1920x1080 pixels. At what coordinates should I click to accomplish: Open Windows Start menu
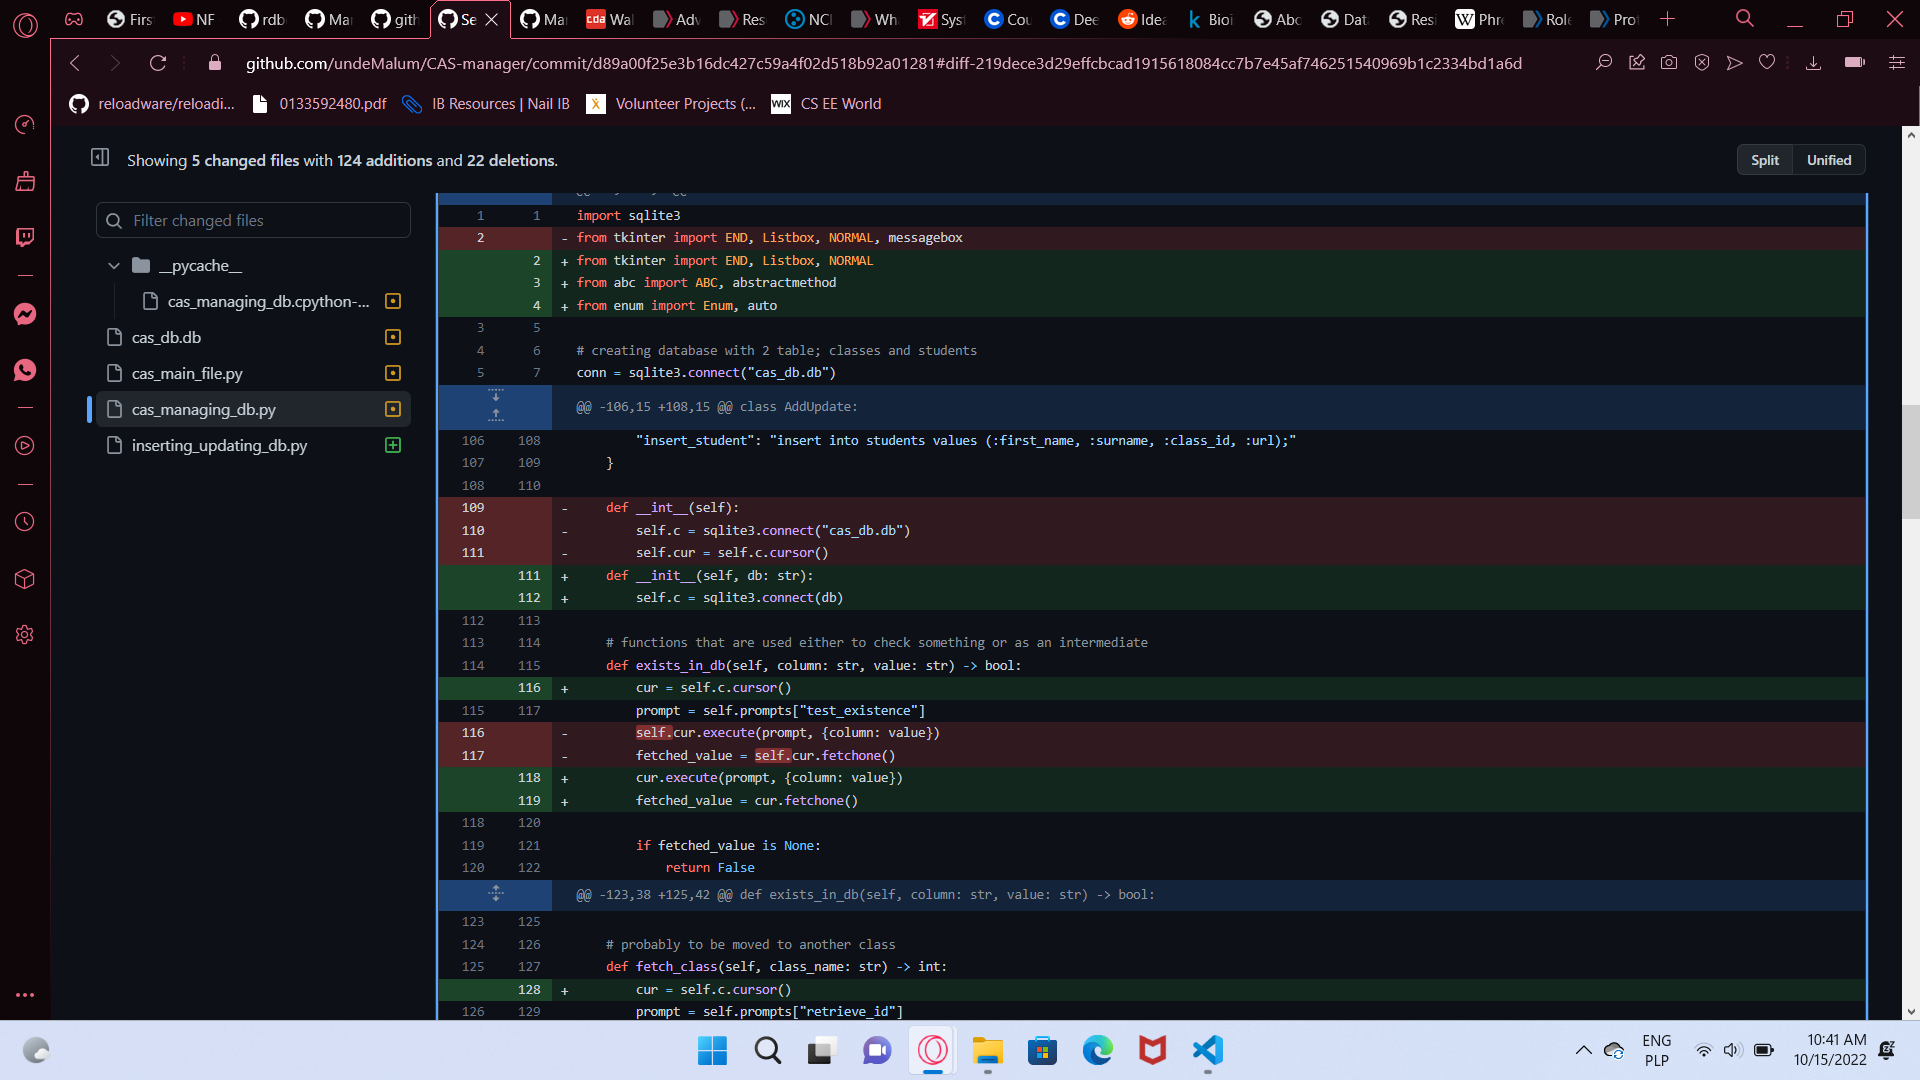[712, 1050]
